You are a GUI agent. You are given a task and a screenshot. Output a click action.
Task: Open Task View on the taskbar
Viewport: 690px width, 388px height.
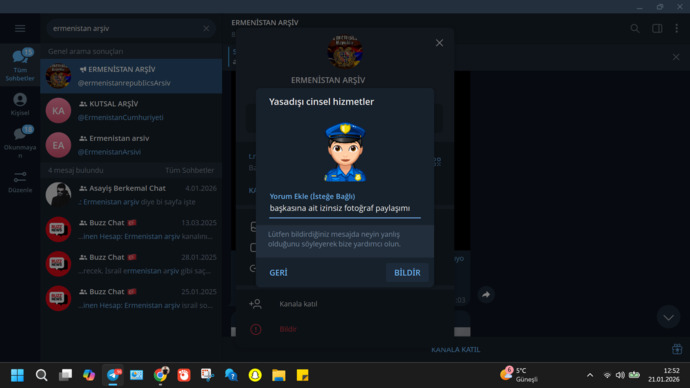[x=65, y=375]
